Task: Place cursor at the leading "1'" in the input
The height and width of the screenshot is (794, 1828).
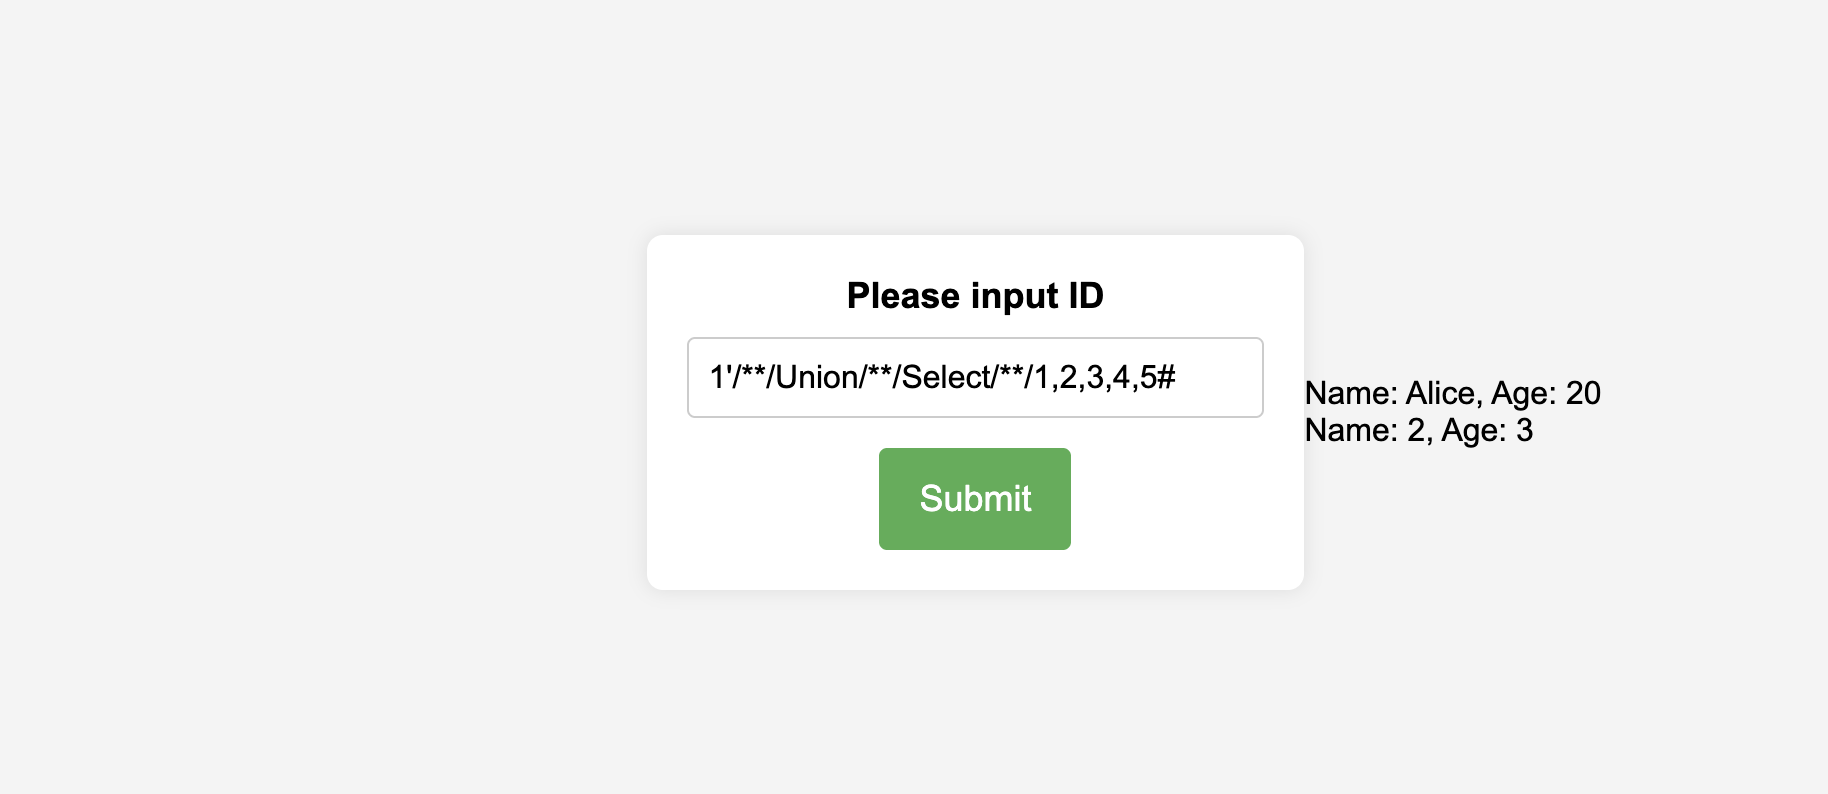Action: tap(718, 378)
